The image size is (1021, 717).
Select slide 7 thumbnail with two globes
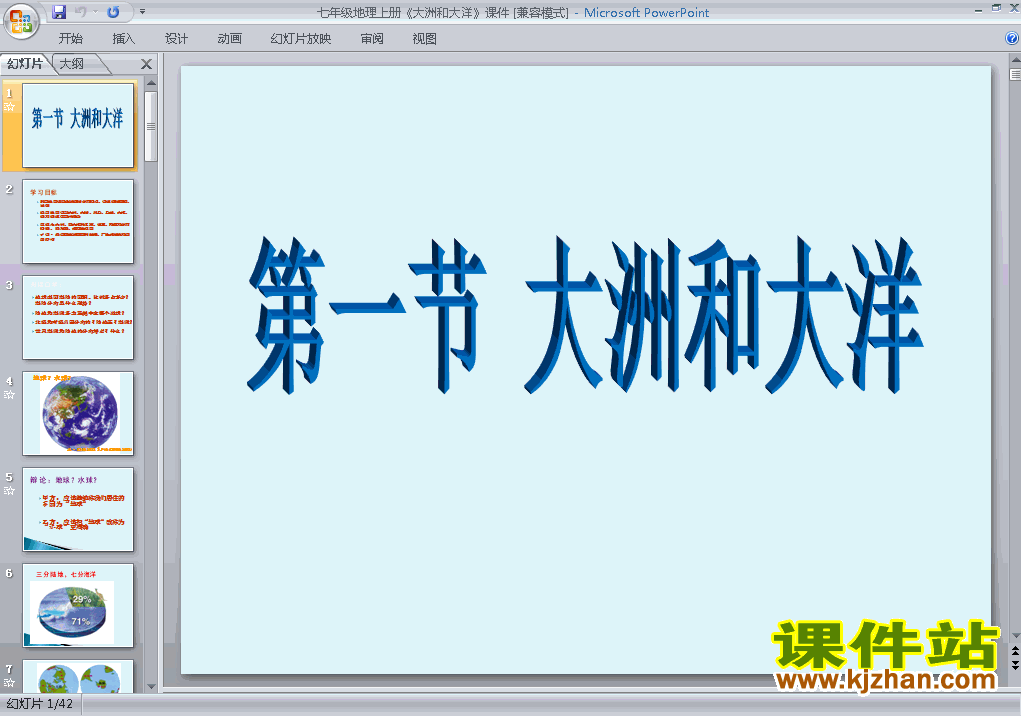pyautogui.click(x=78, y=677)
